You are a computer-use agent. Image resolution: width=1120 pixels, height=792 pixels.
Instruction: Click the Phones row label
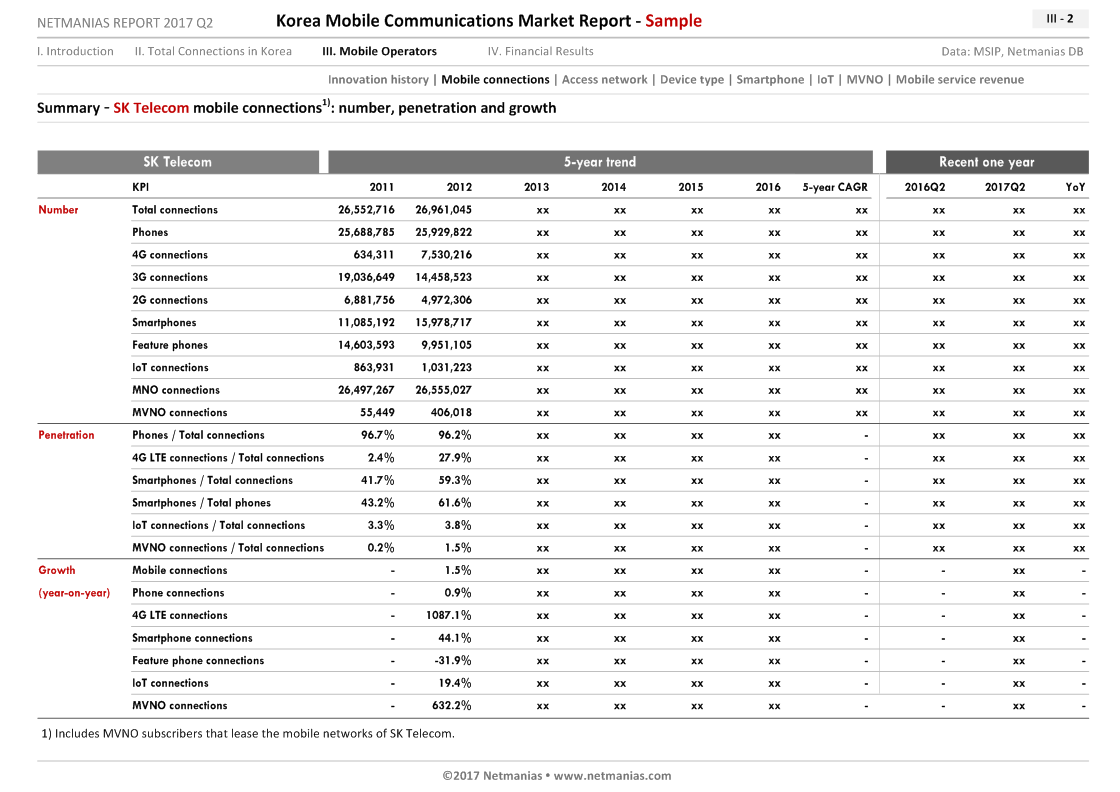point(150,232)
